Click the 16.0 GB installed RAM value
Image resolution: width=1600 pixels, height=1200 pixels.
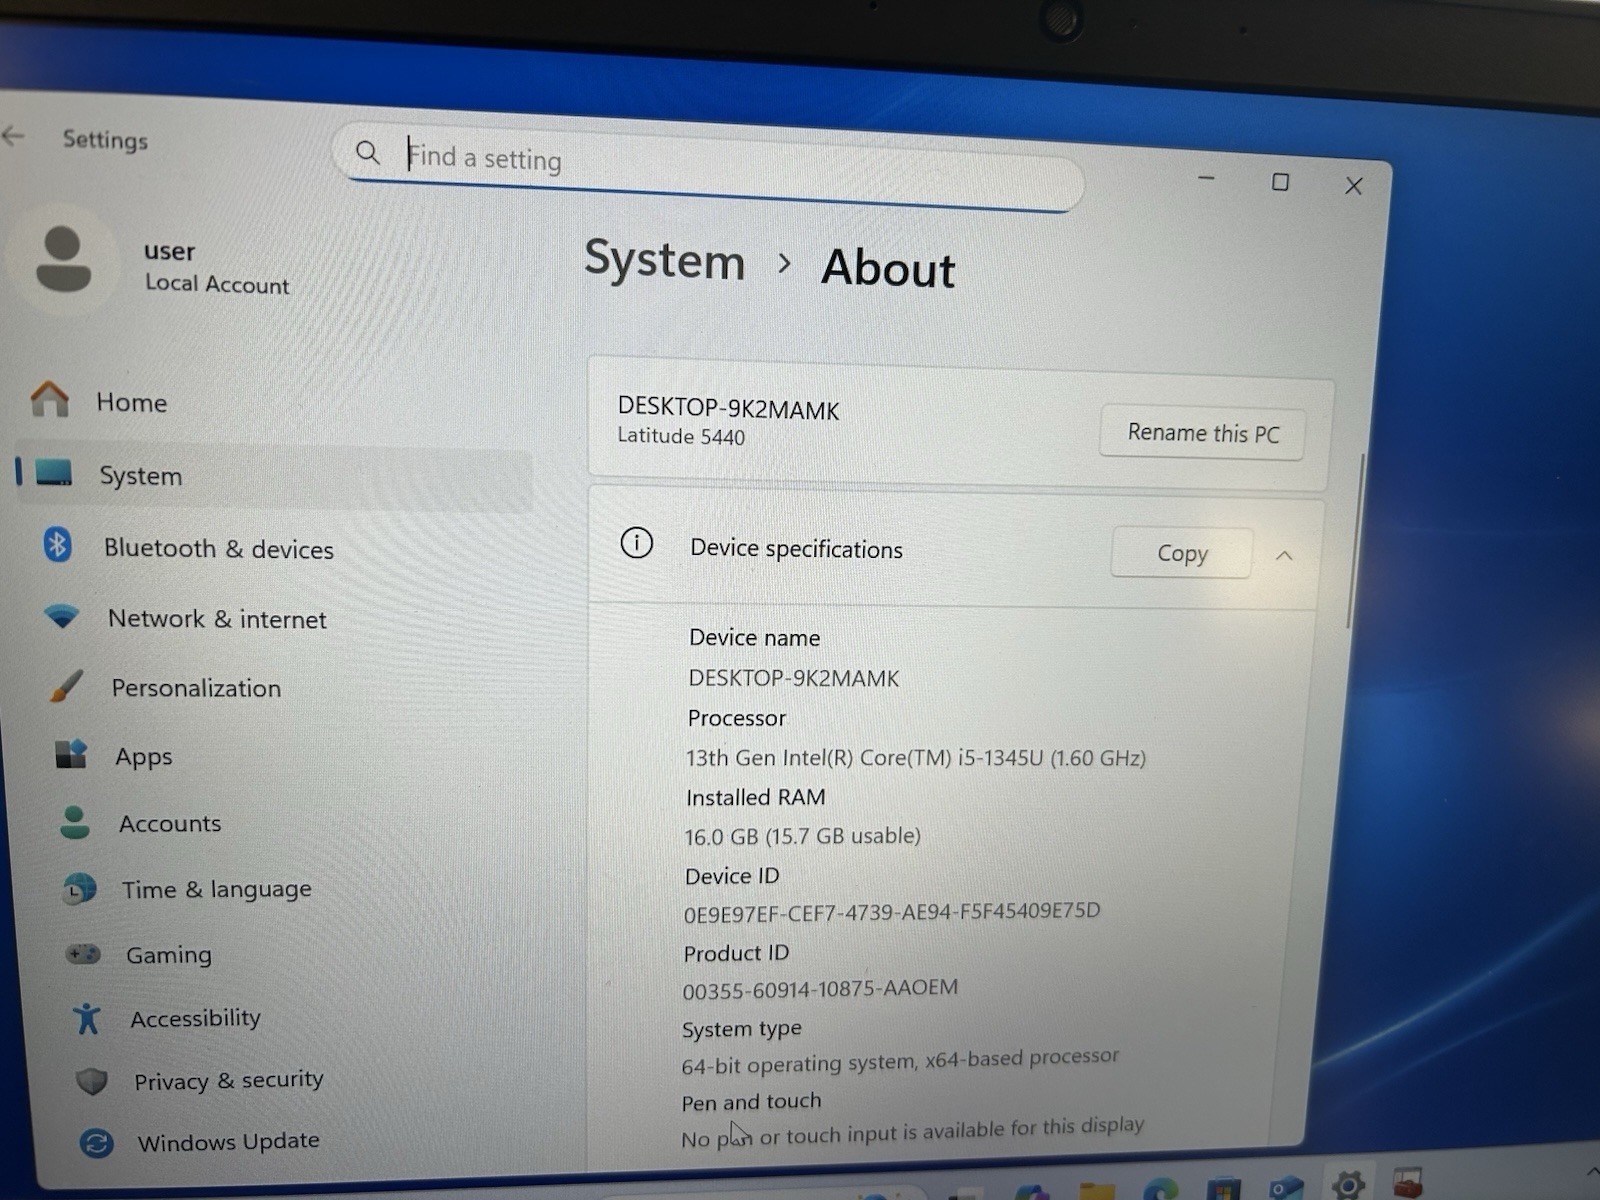pyautogui.click(x=802, y=835)
